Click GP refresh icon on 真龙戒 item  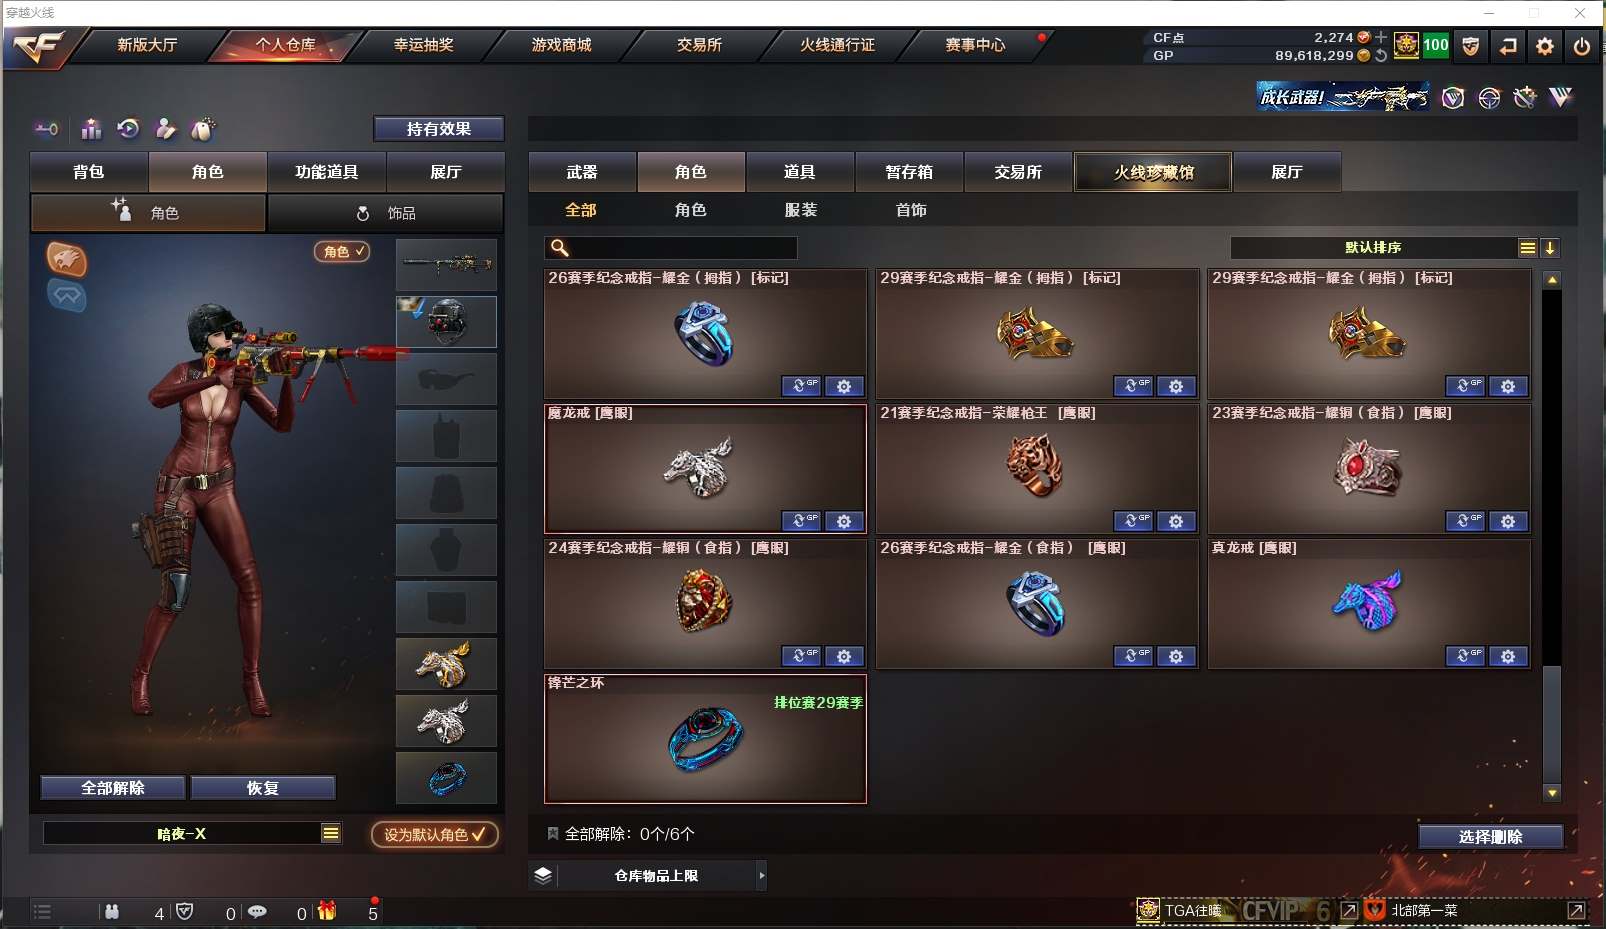coord(1465,656)
